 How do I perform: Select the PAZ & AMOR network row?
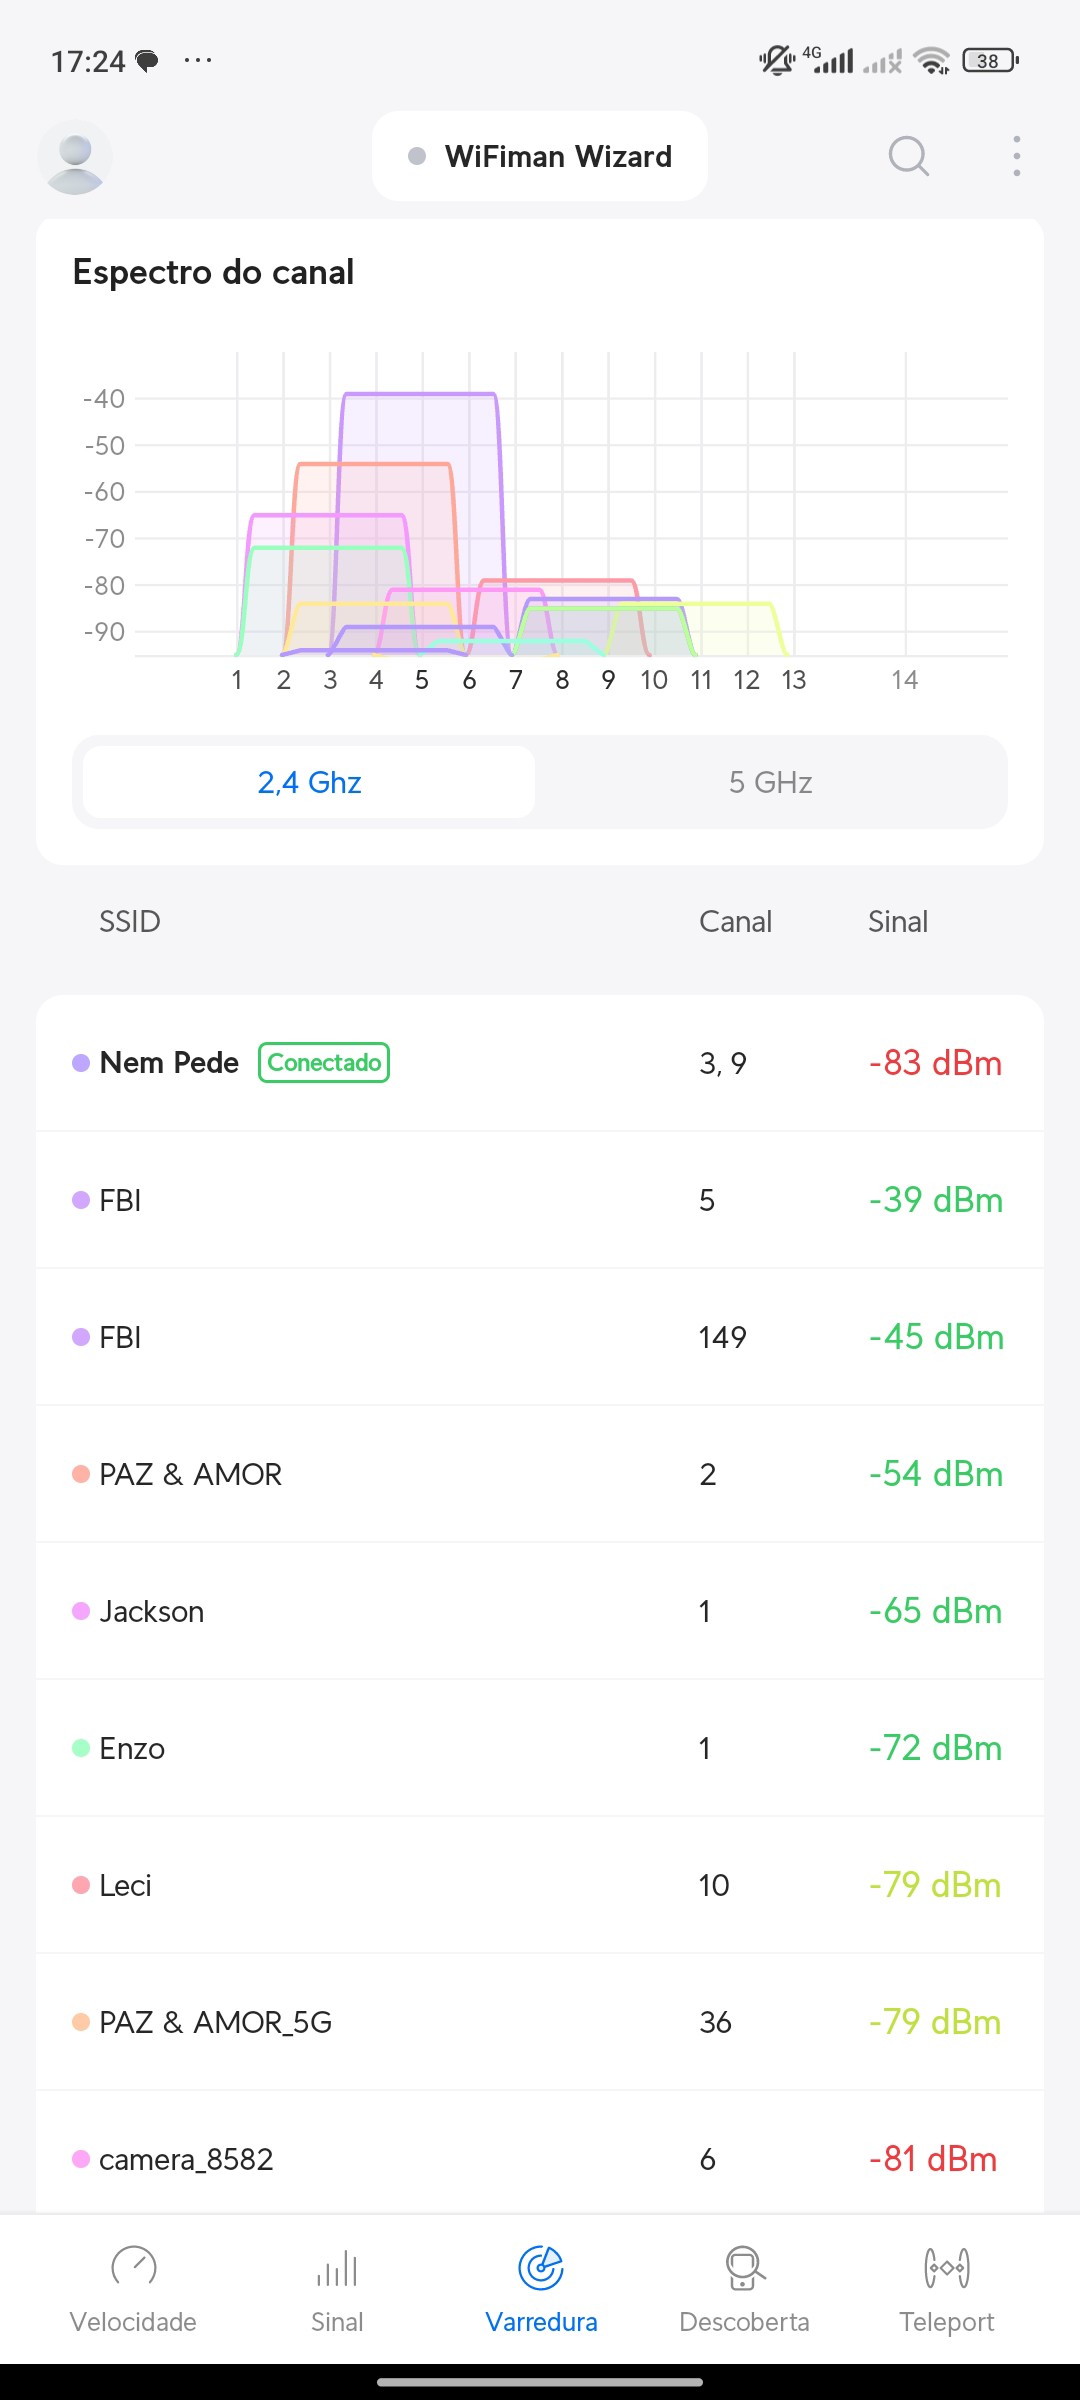(540, 1474)
